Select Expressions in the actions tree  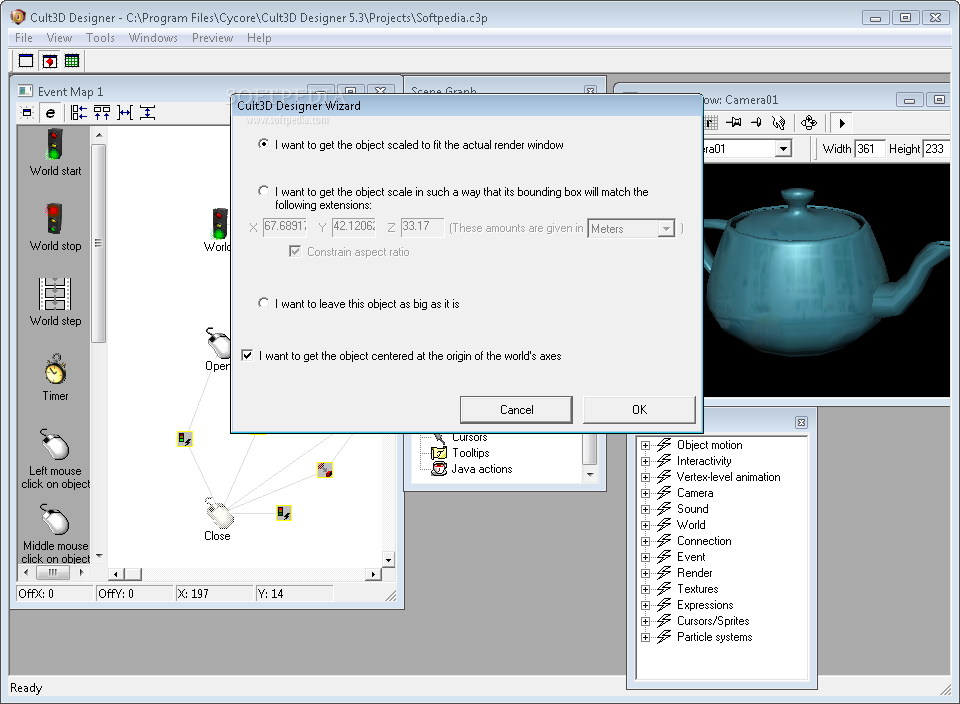point(705,605)
